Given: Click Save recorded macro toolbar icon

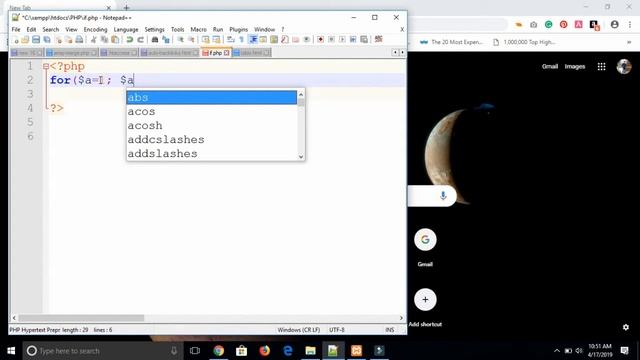Looking at the screenshot, I should 364,40.
